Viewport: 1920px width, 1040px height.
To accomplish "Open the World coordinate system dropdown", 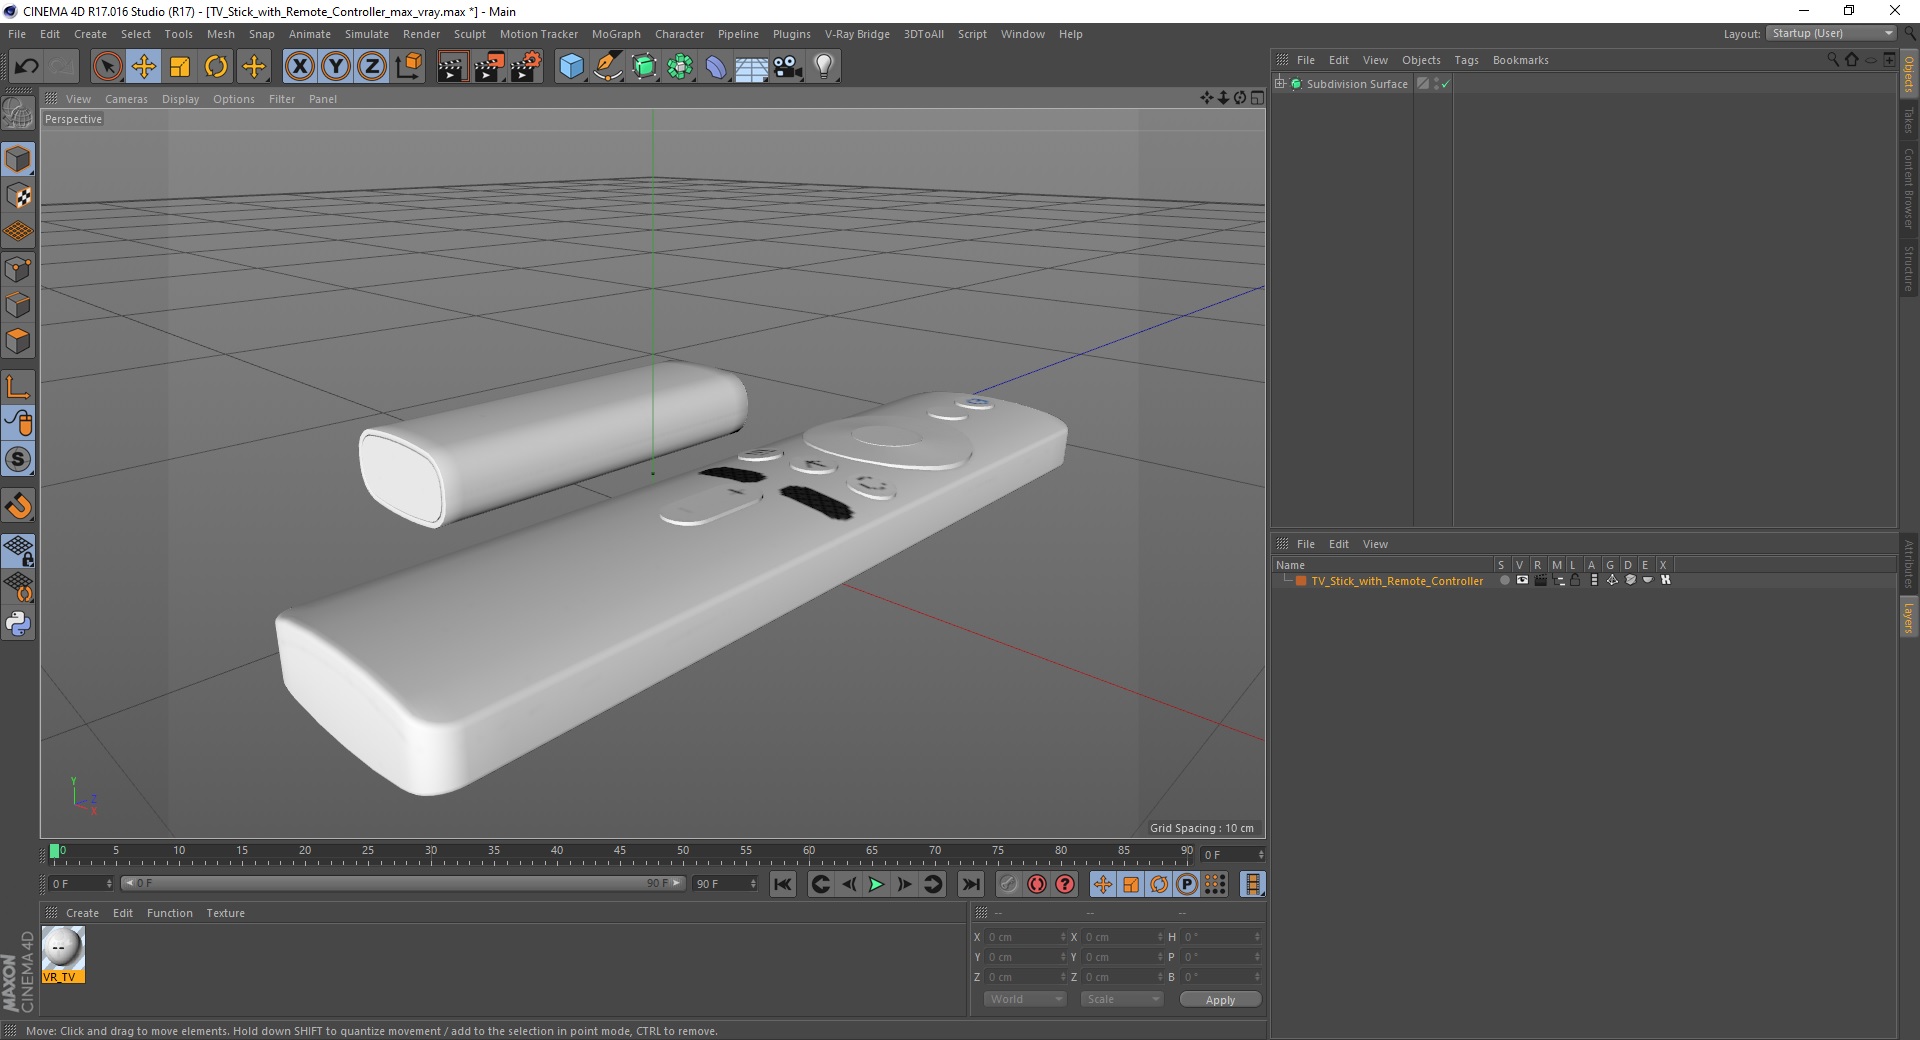I will (x=1025, y=999).
